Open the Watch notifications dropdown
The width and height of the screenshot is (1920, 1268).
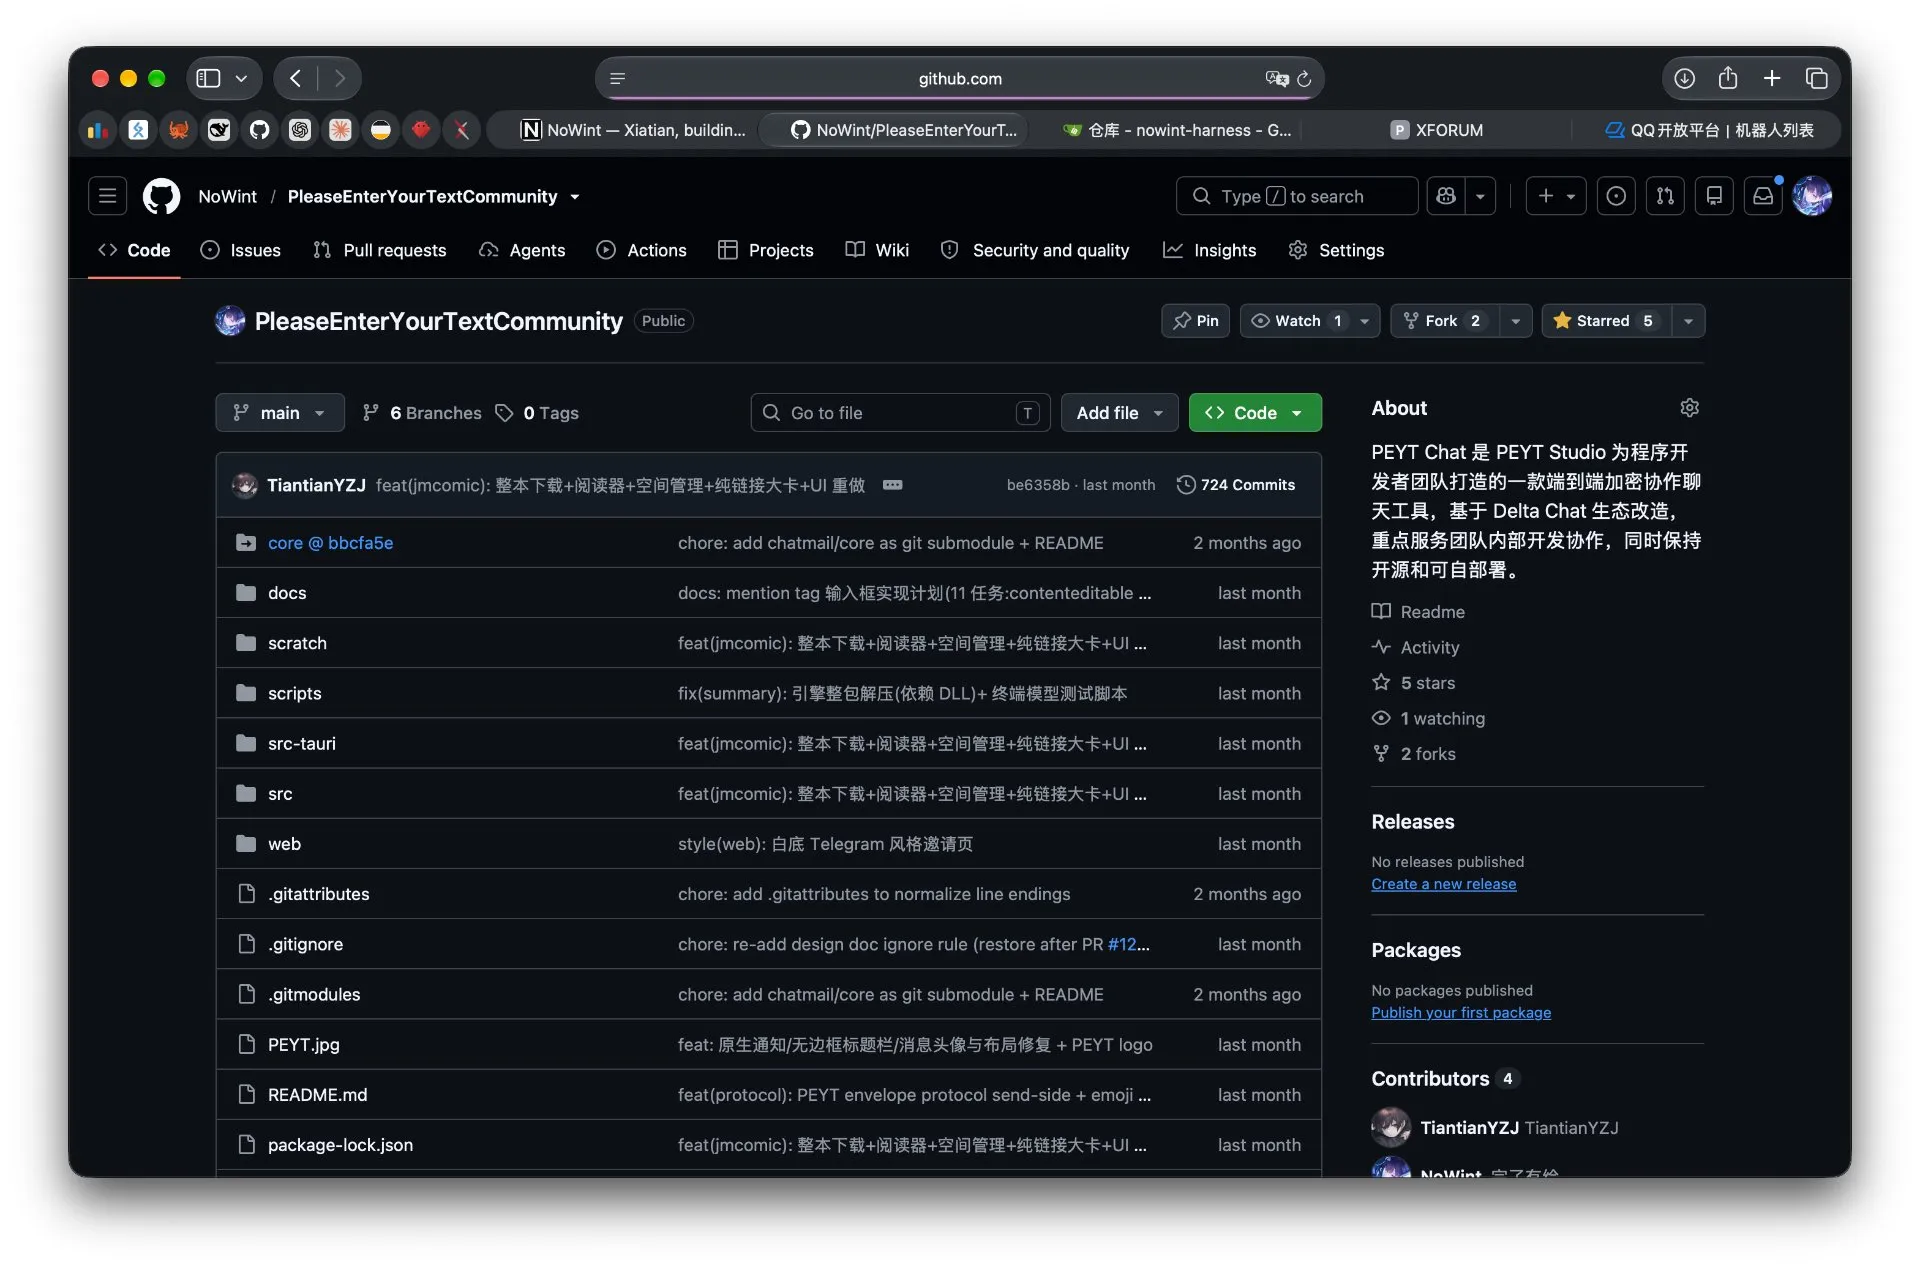point(1310,321)
